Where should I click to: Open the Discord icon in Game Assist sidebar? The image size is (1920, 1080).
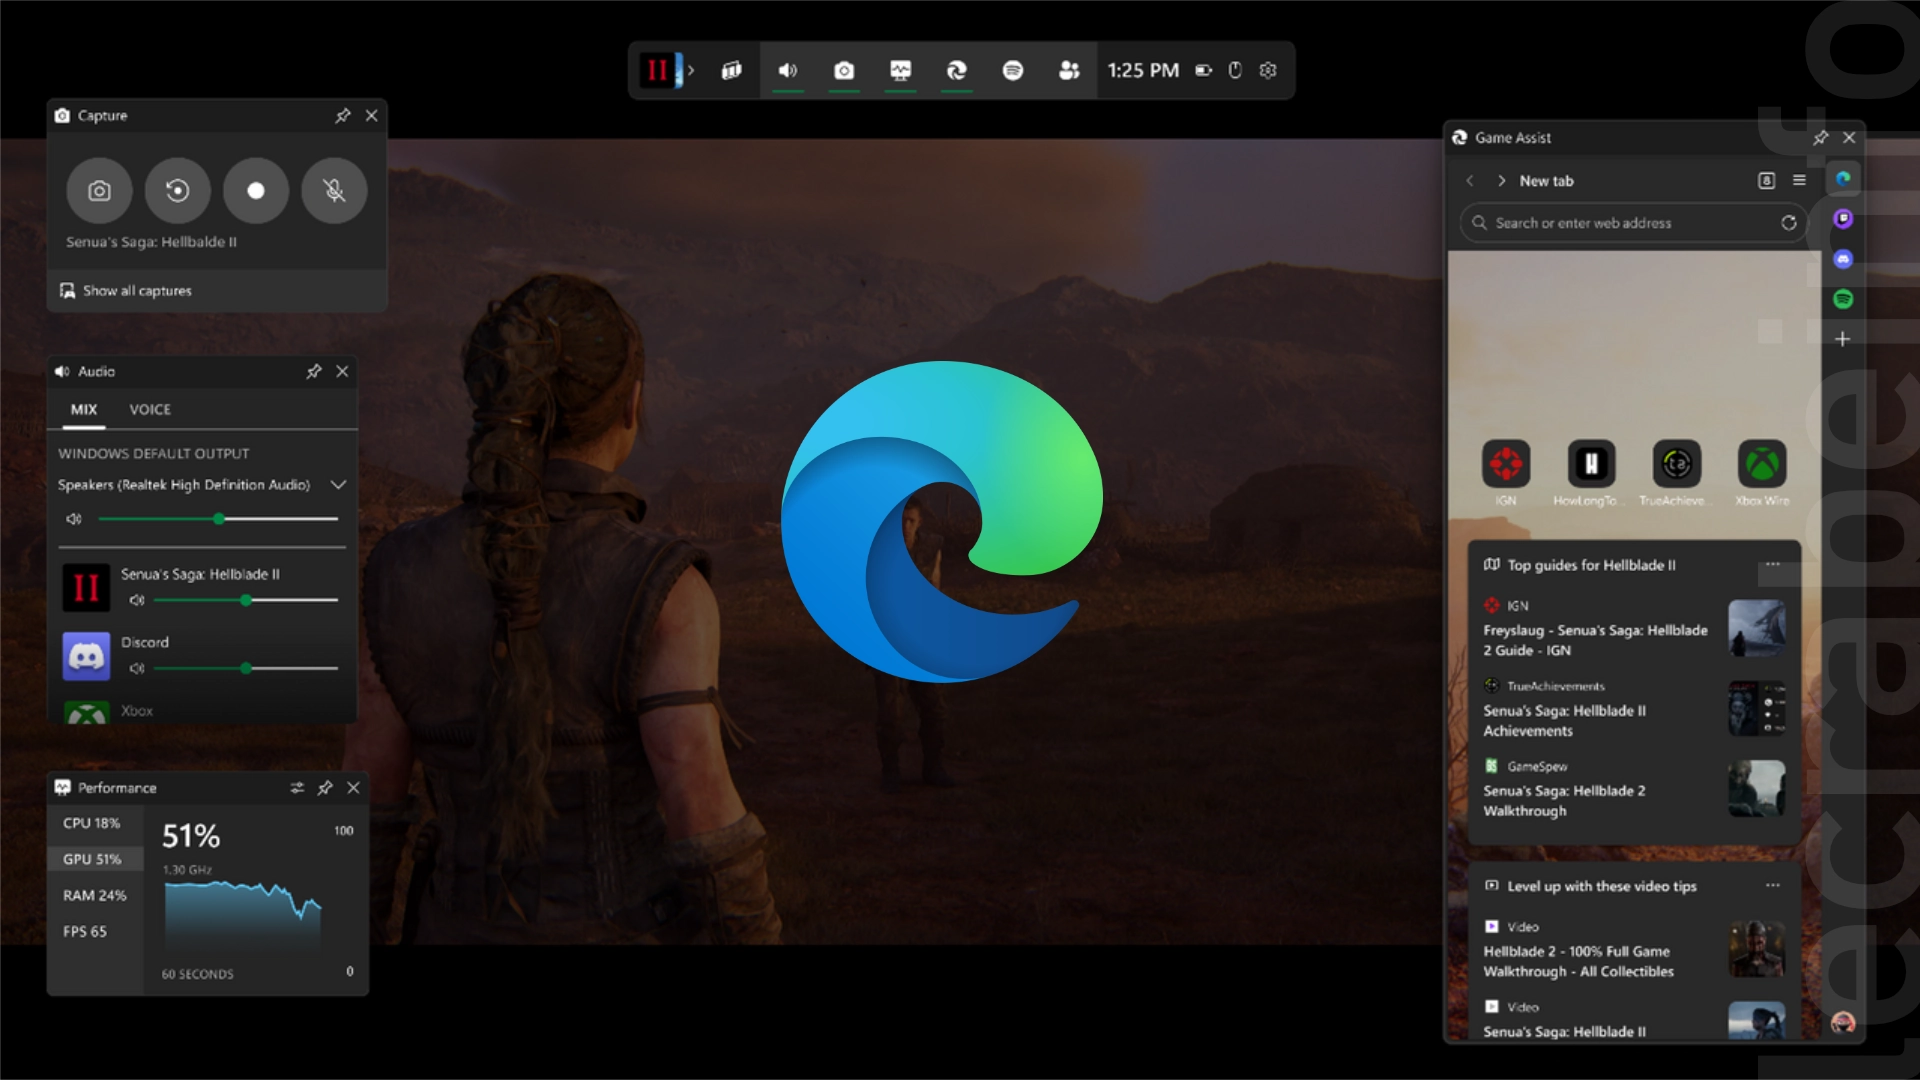(1843, 259)
